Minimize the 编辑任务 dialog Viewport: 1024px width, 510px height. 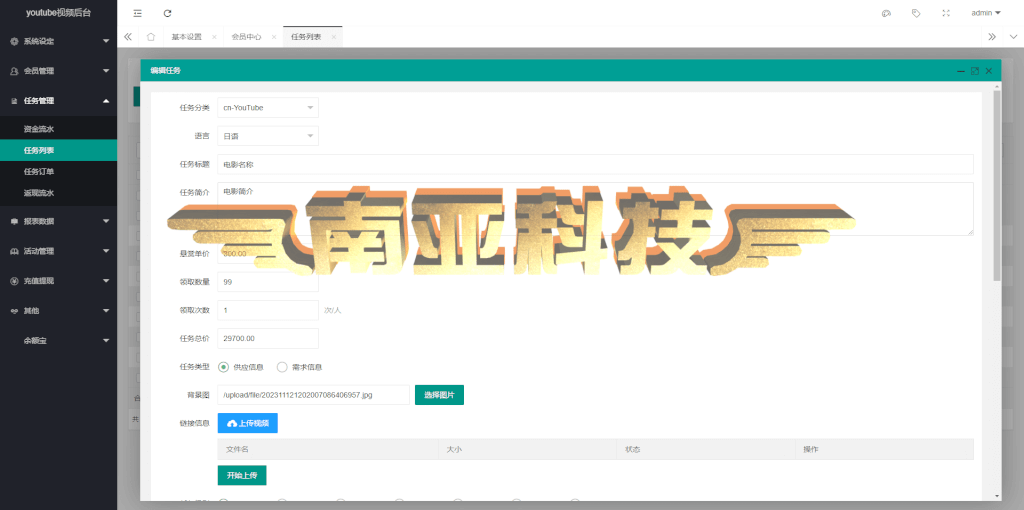(961, 71)
